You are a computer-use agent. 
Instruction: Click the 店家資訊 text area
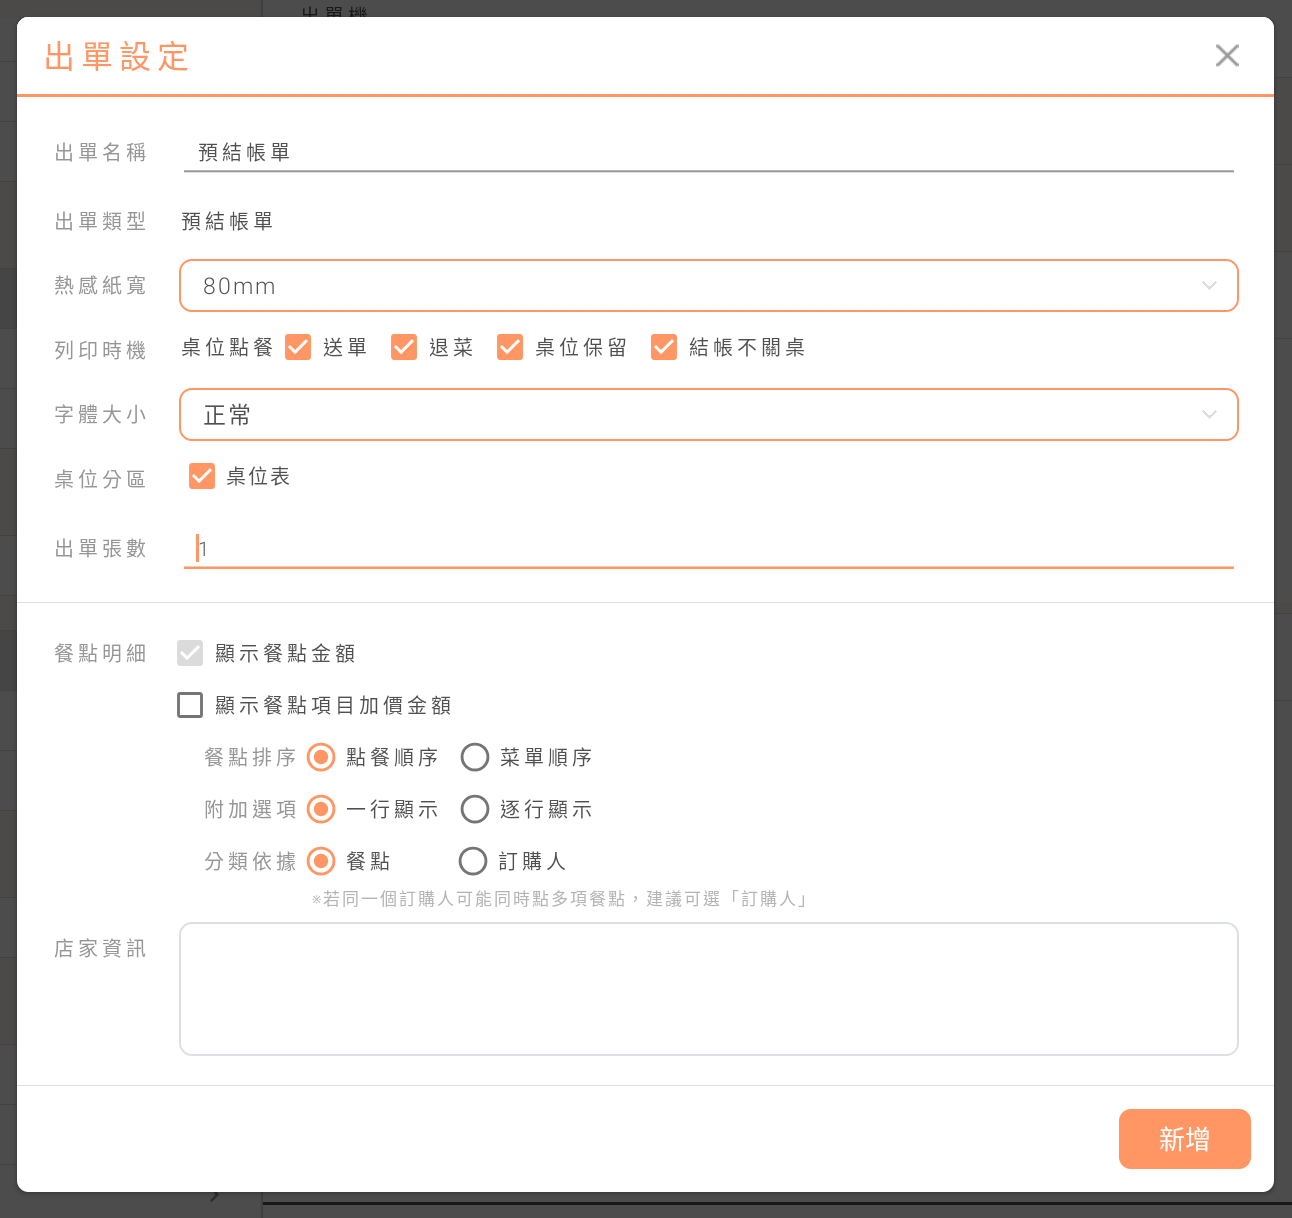pyautogui.click(x=708, y=988)
